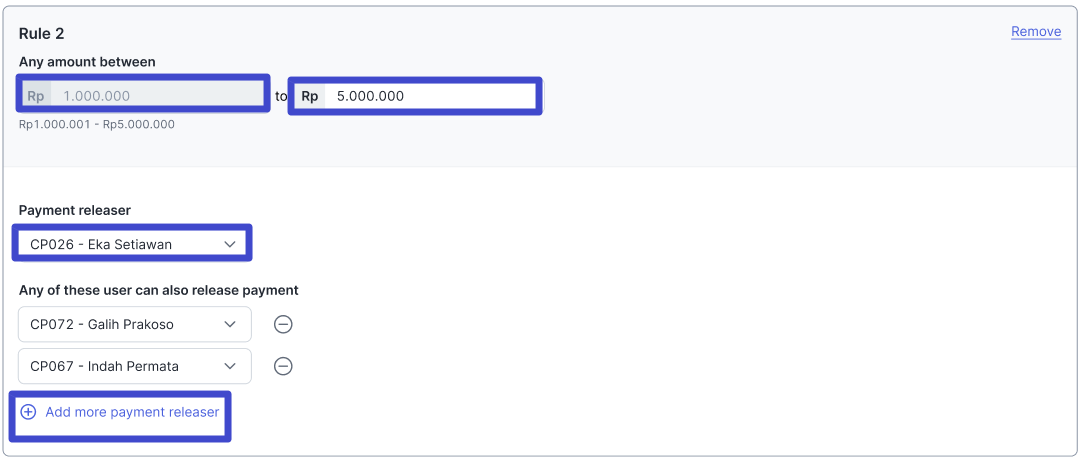Click the Rp prefix of the minimum amount
The width and height of the screenshot is (1079, 458).
coord(36,96)
